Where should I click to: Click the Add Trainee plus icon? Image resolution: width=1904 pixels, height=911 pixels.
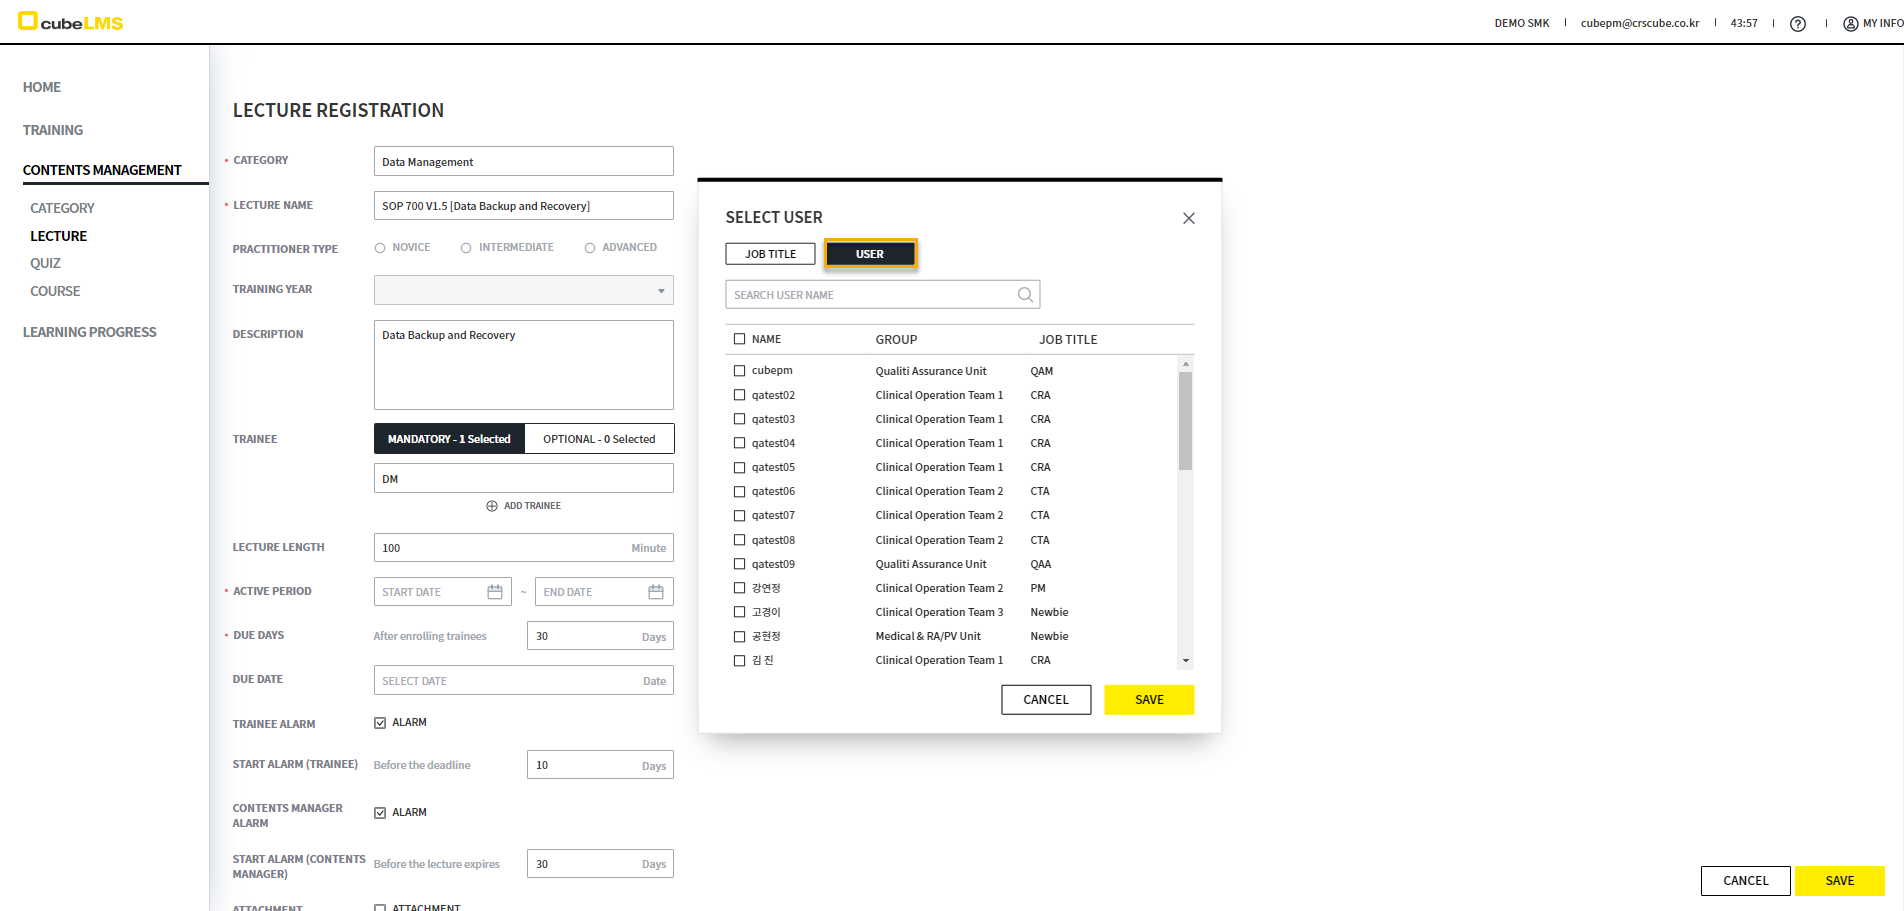point(492,506)
